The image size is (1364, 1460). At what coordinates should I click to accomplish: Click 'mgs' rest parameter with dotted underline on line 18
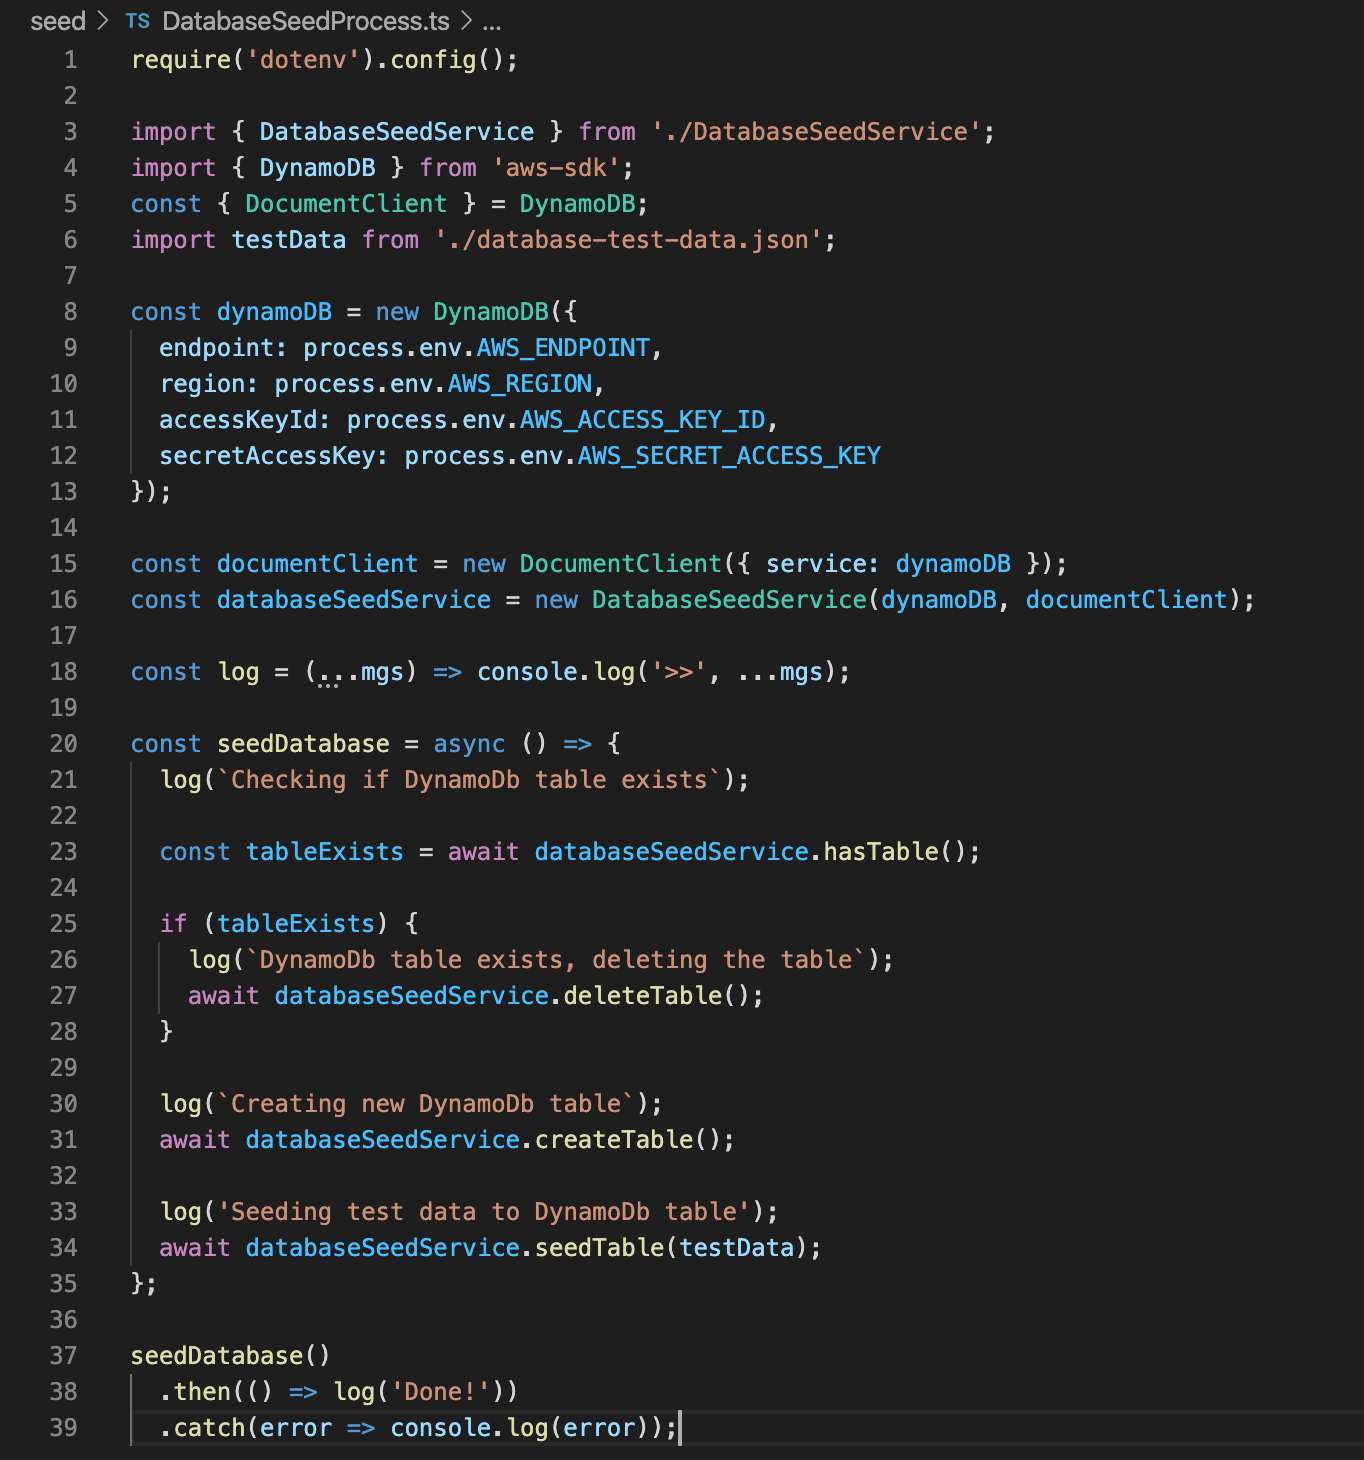(361, 672)
